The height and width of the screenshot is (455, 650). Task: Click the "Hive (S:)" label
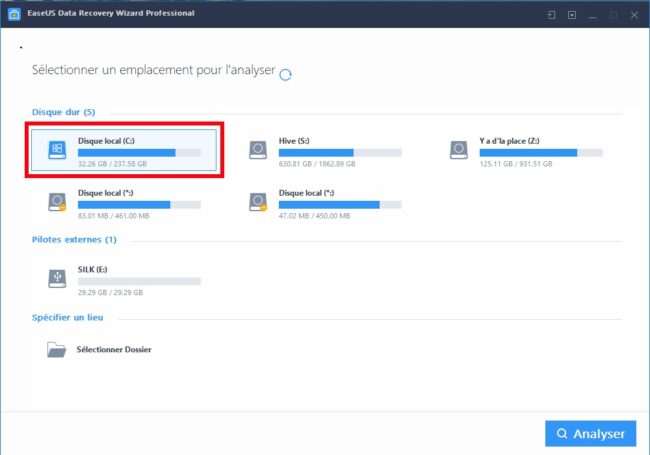coord(294,141)
